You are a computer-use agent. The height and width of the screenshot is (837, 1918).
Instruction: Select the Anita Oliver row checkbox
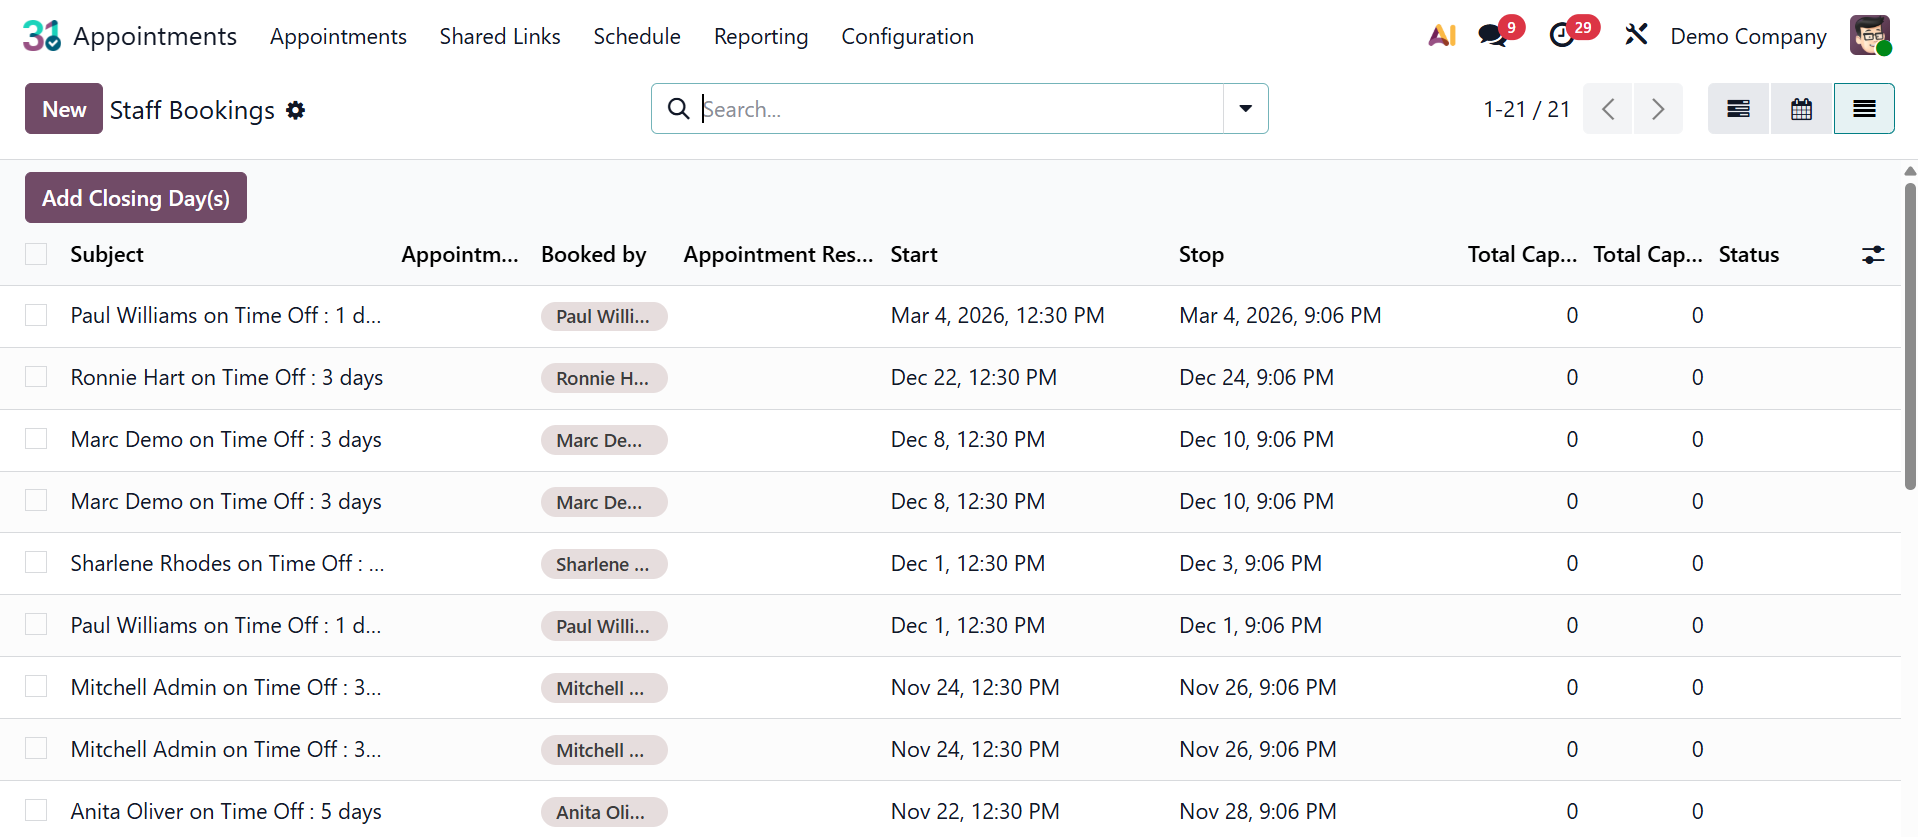36,810
